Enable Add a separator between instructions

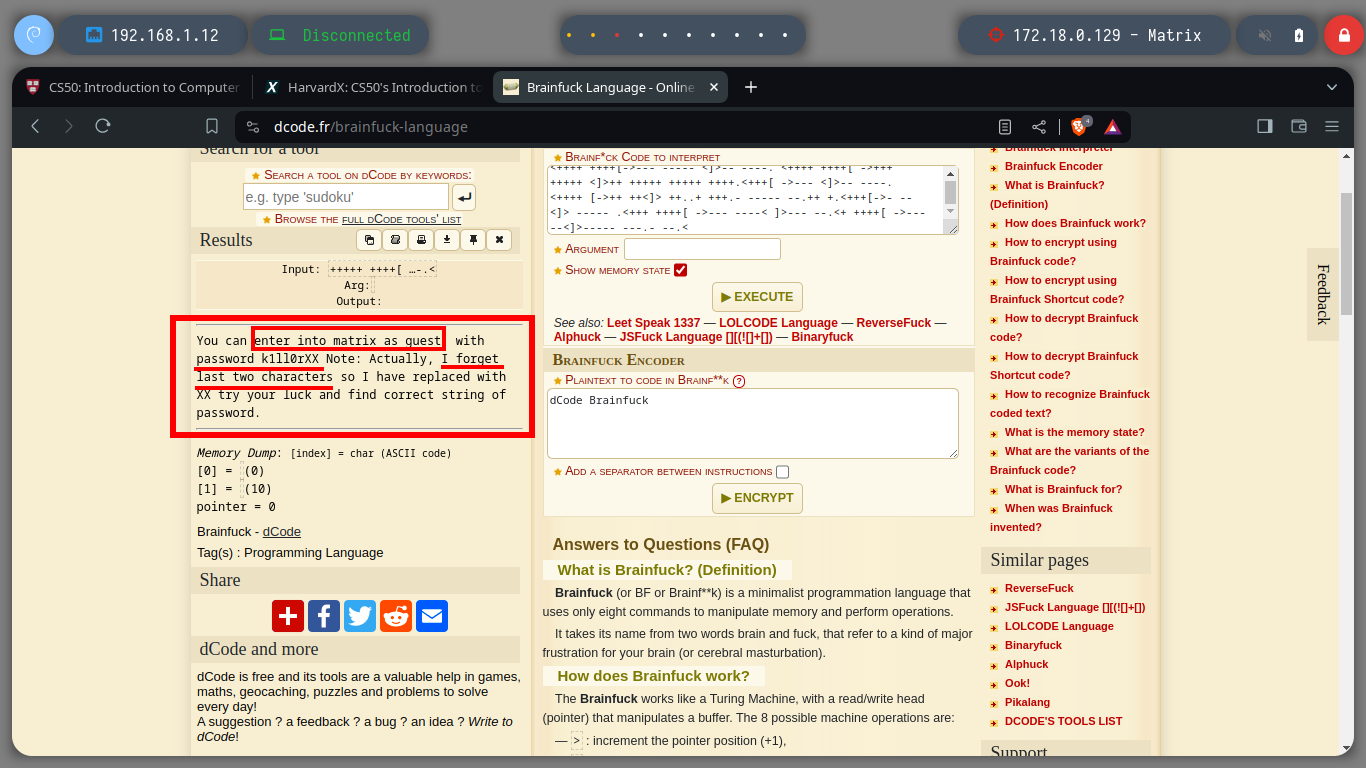(782, 472)
